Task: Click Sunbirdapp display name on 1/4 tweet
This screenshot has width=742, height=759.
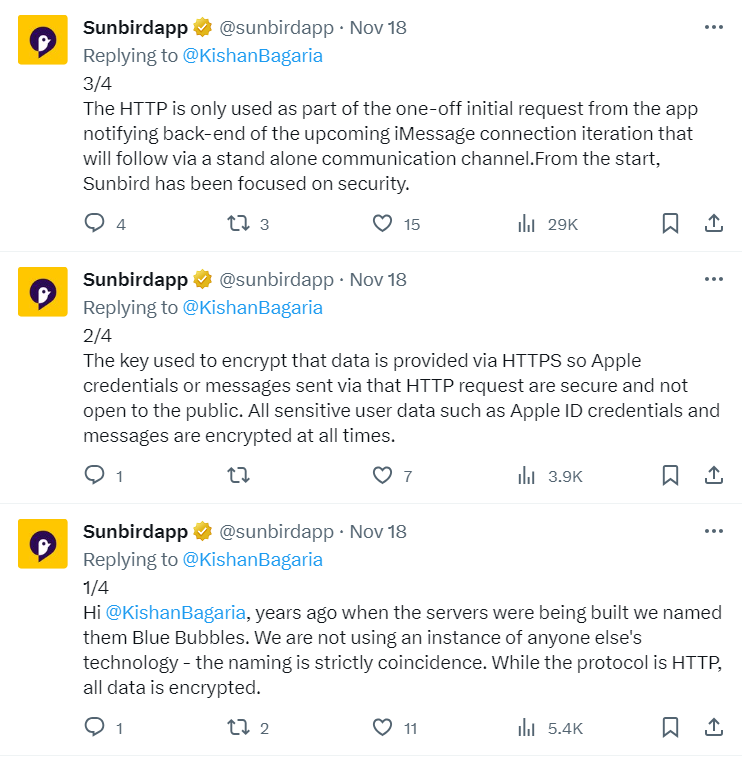Action: coord(135,531)
